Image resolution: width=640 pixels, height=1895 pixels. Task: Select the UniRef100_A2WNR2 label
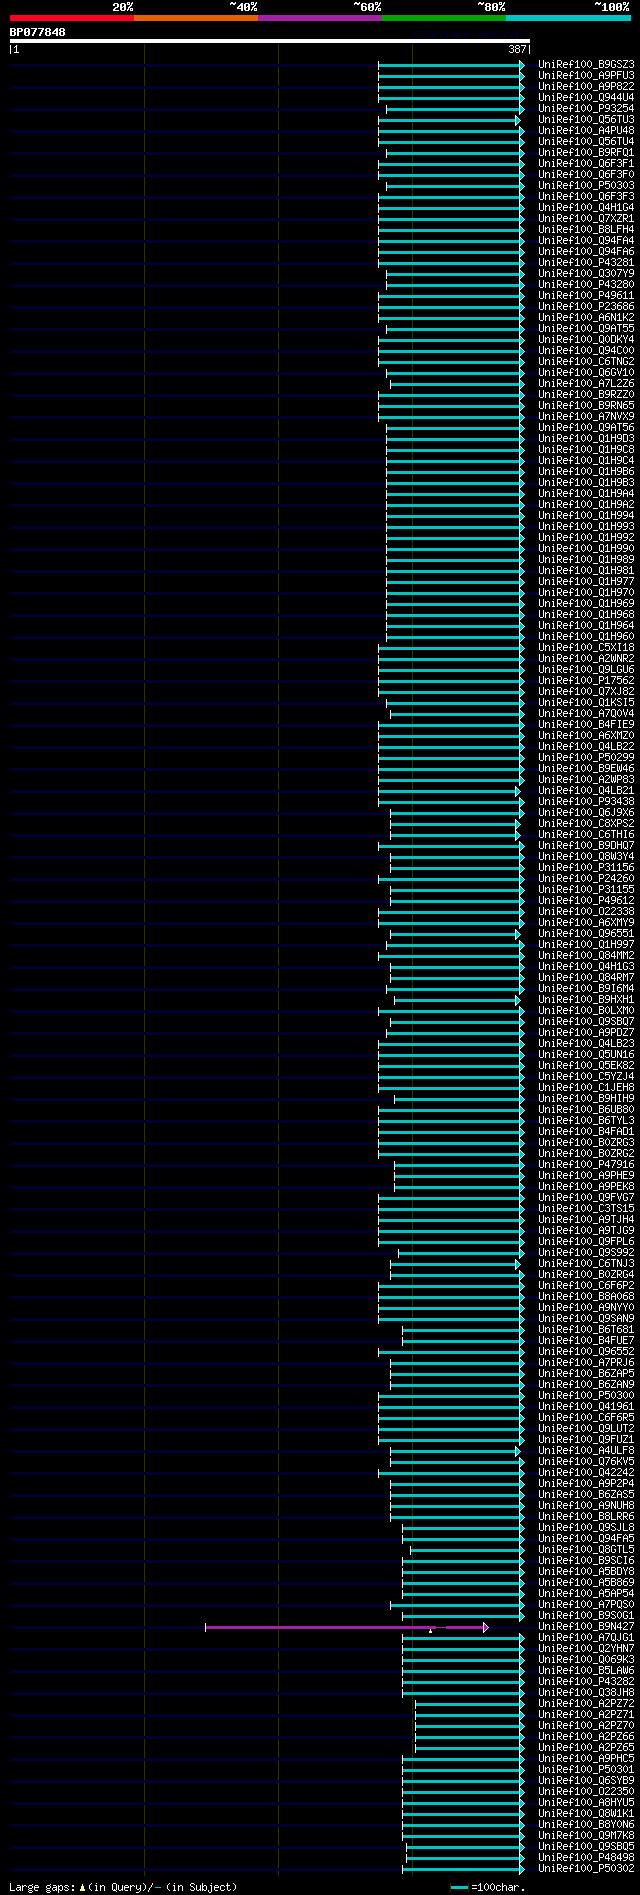(586, 658)
